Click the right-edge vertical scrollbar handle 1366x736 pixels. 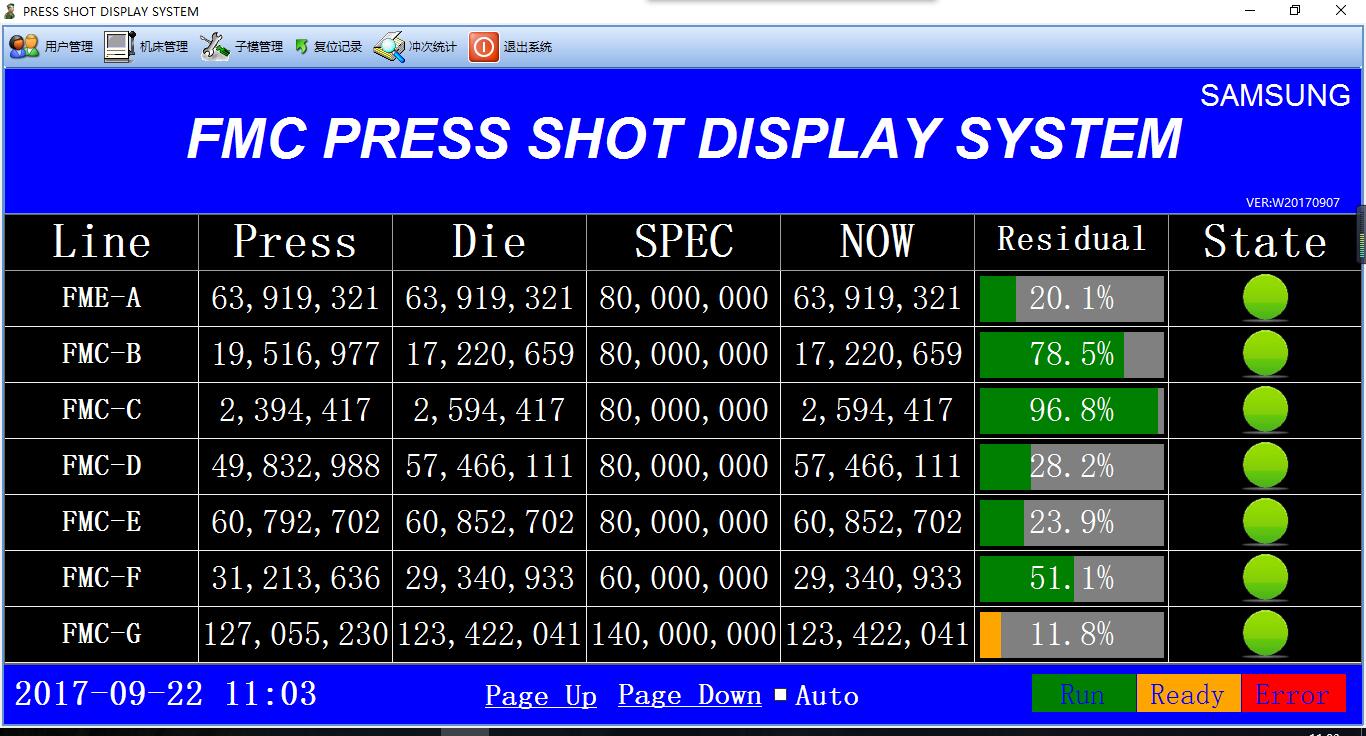point(1361,235)
